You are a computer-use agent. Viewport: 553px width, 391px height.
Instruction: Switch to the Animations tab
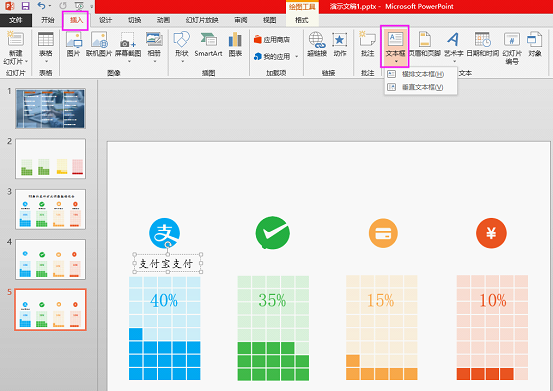[x=163, y=20]
